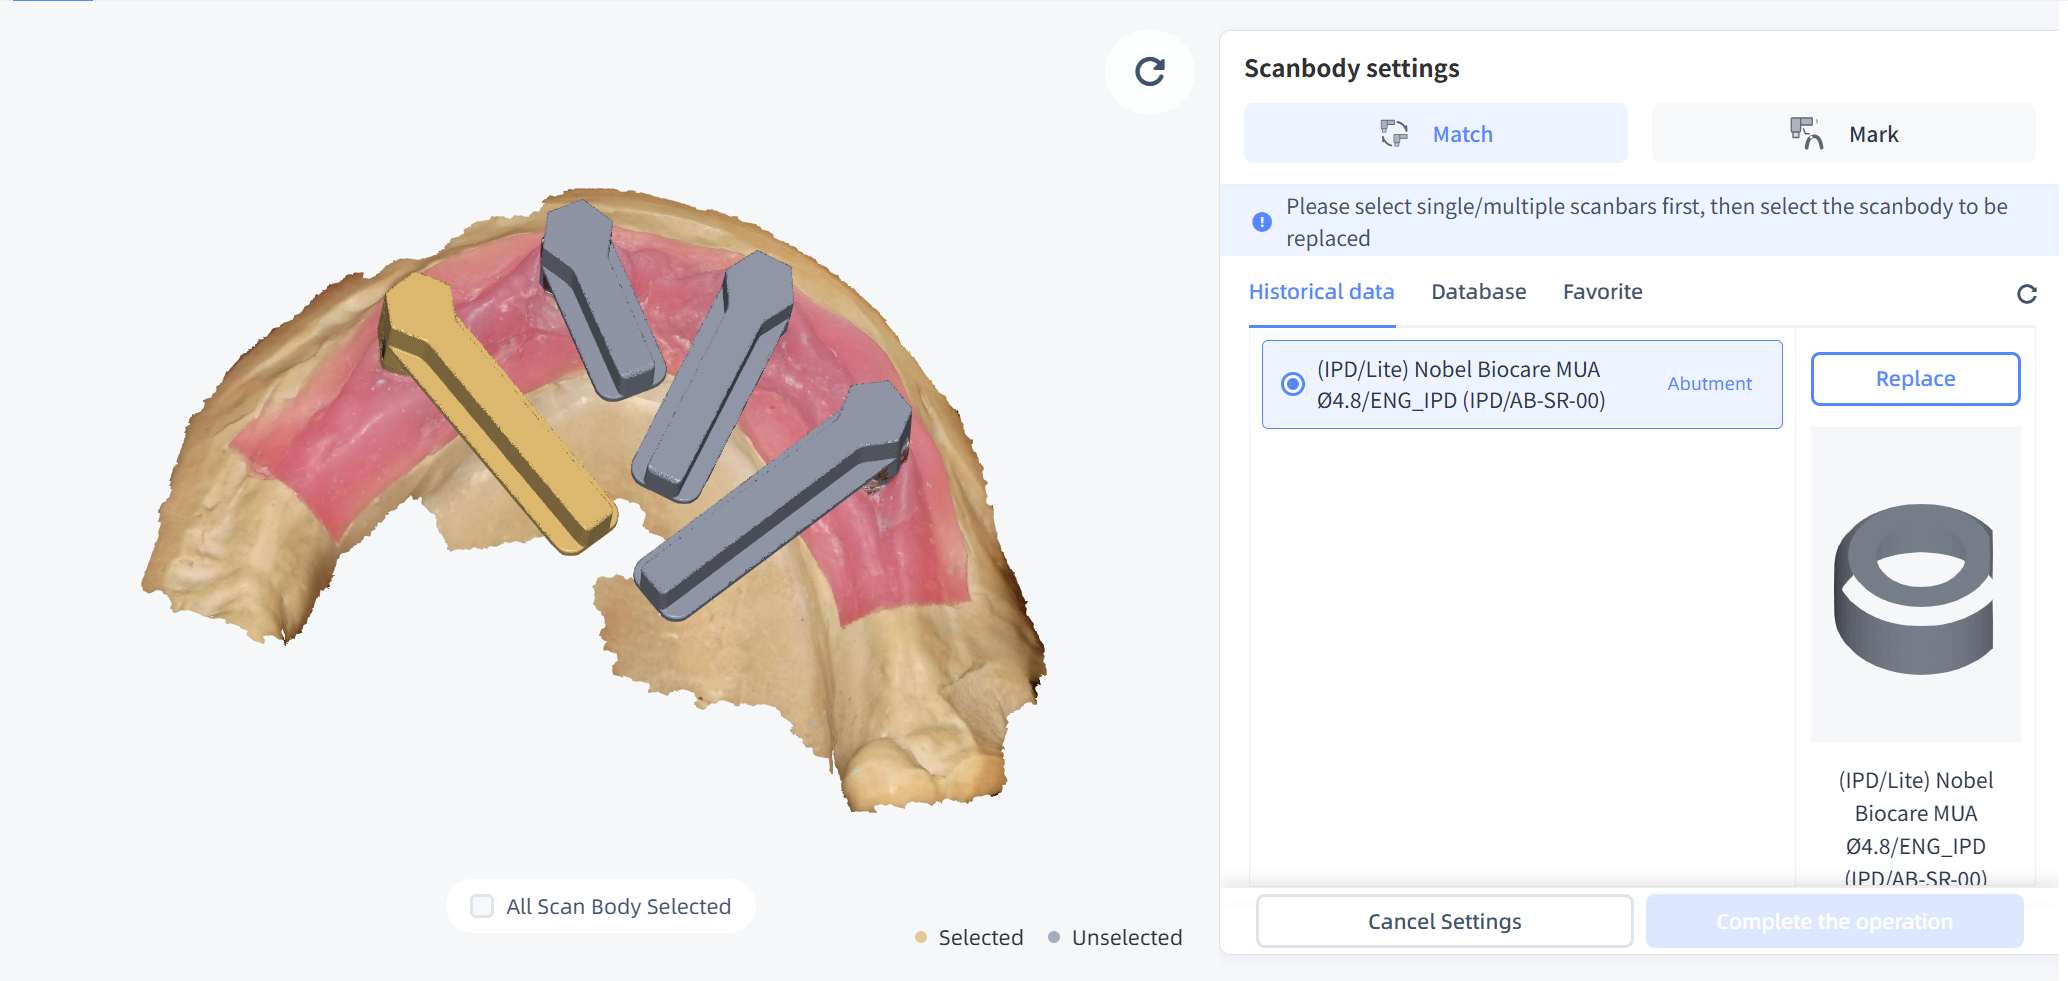
Task: Click the Nobel Biocare abutment ring preview
Action: (x=1914, y=587)
